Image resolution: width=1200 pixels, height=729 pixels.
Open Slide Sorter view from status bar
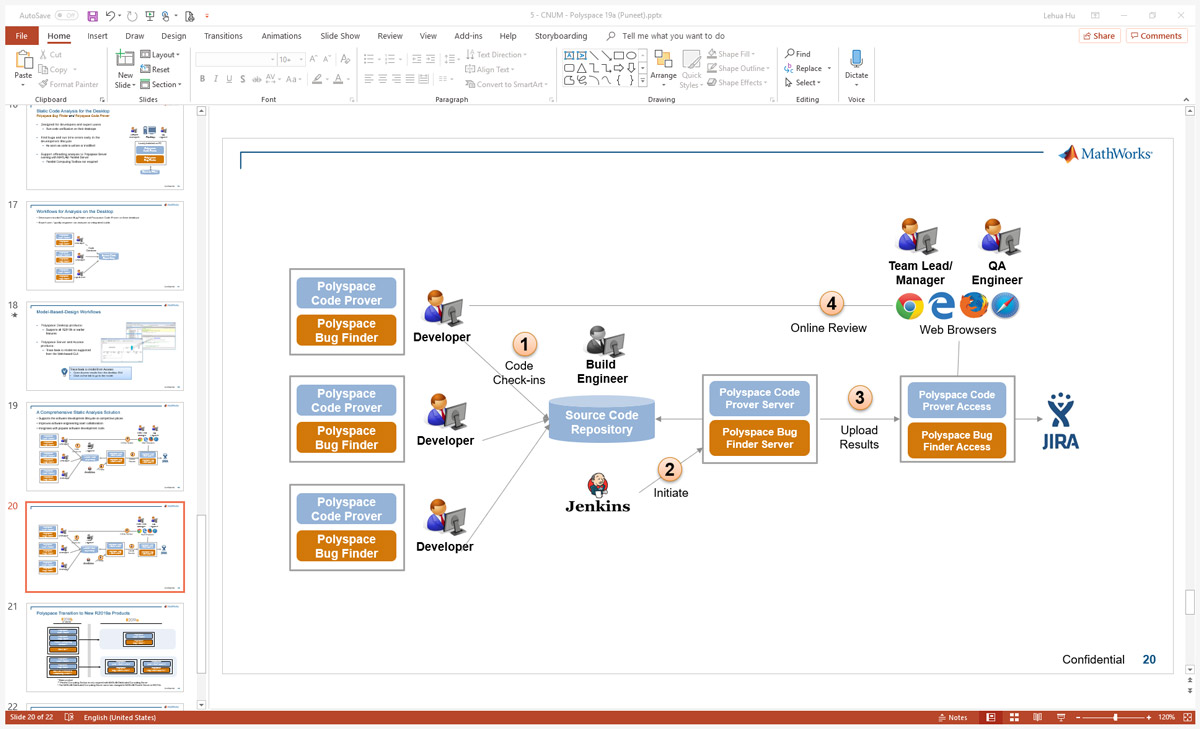click(x=1013, y=717)
